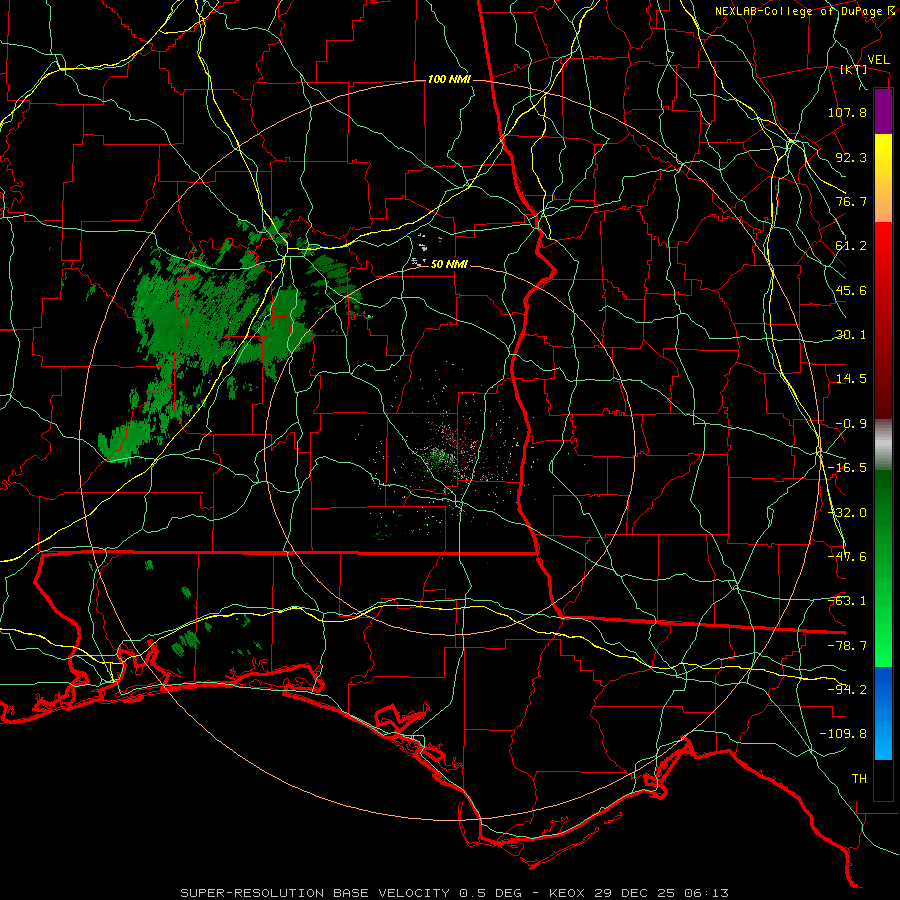Click the NEXLAB-College of DuPage label
The image size is (900, 900).
[x=799, y=11]
